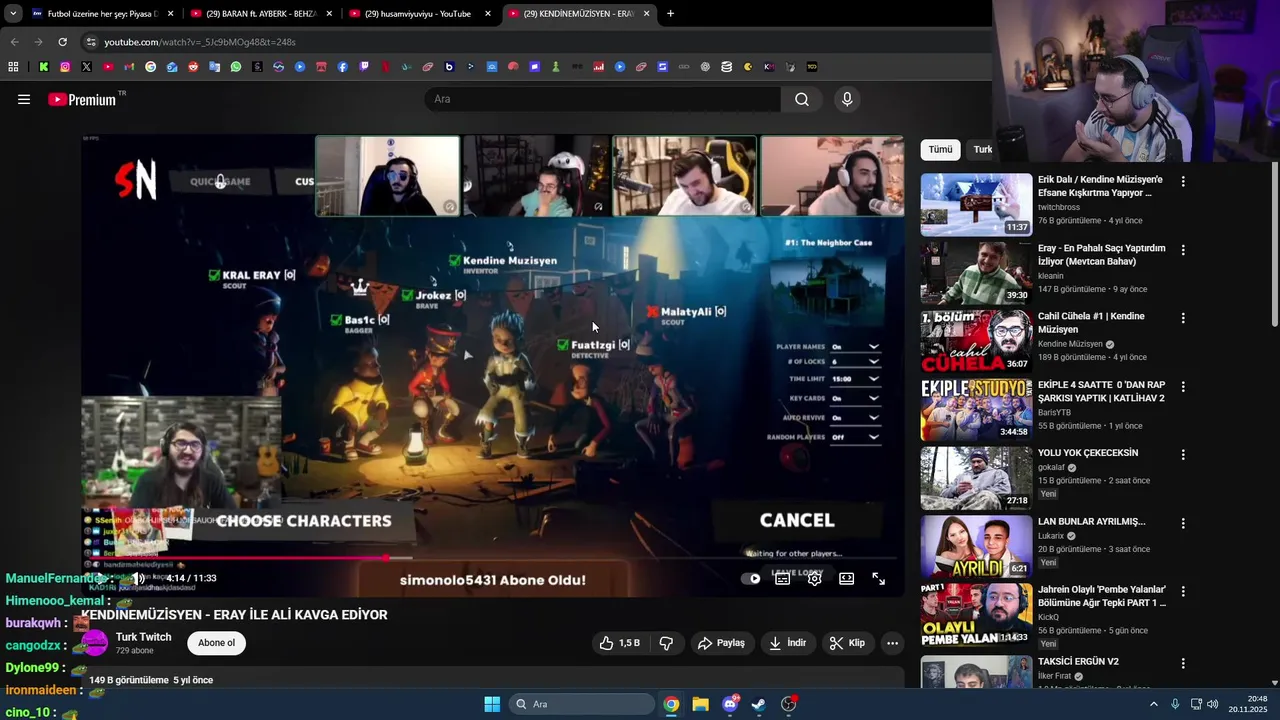Go to YouTube Premium home logo

coord(82,99)
